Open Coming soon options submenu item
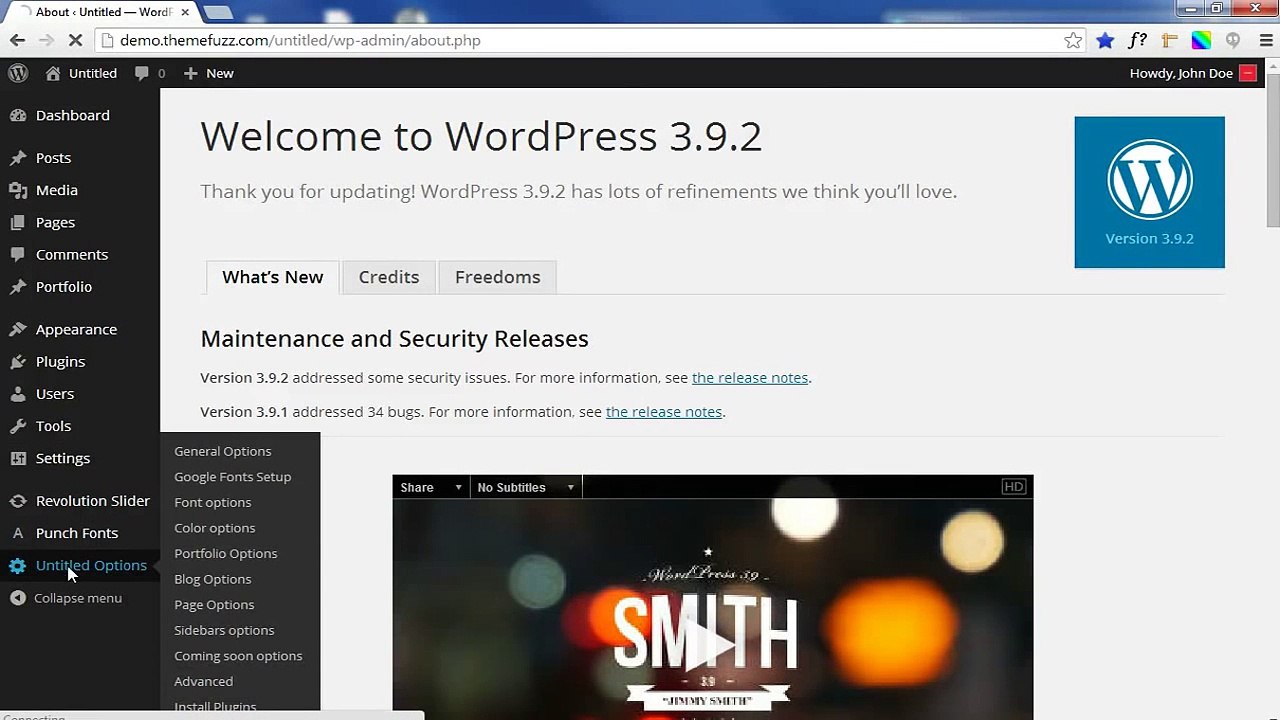 click(x=238, y=656)
